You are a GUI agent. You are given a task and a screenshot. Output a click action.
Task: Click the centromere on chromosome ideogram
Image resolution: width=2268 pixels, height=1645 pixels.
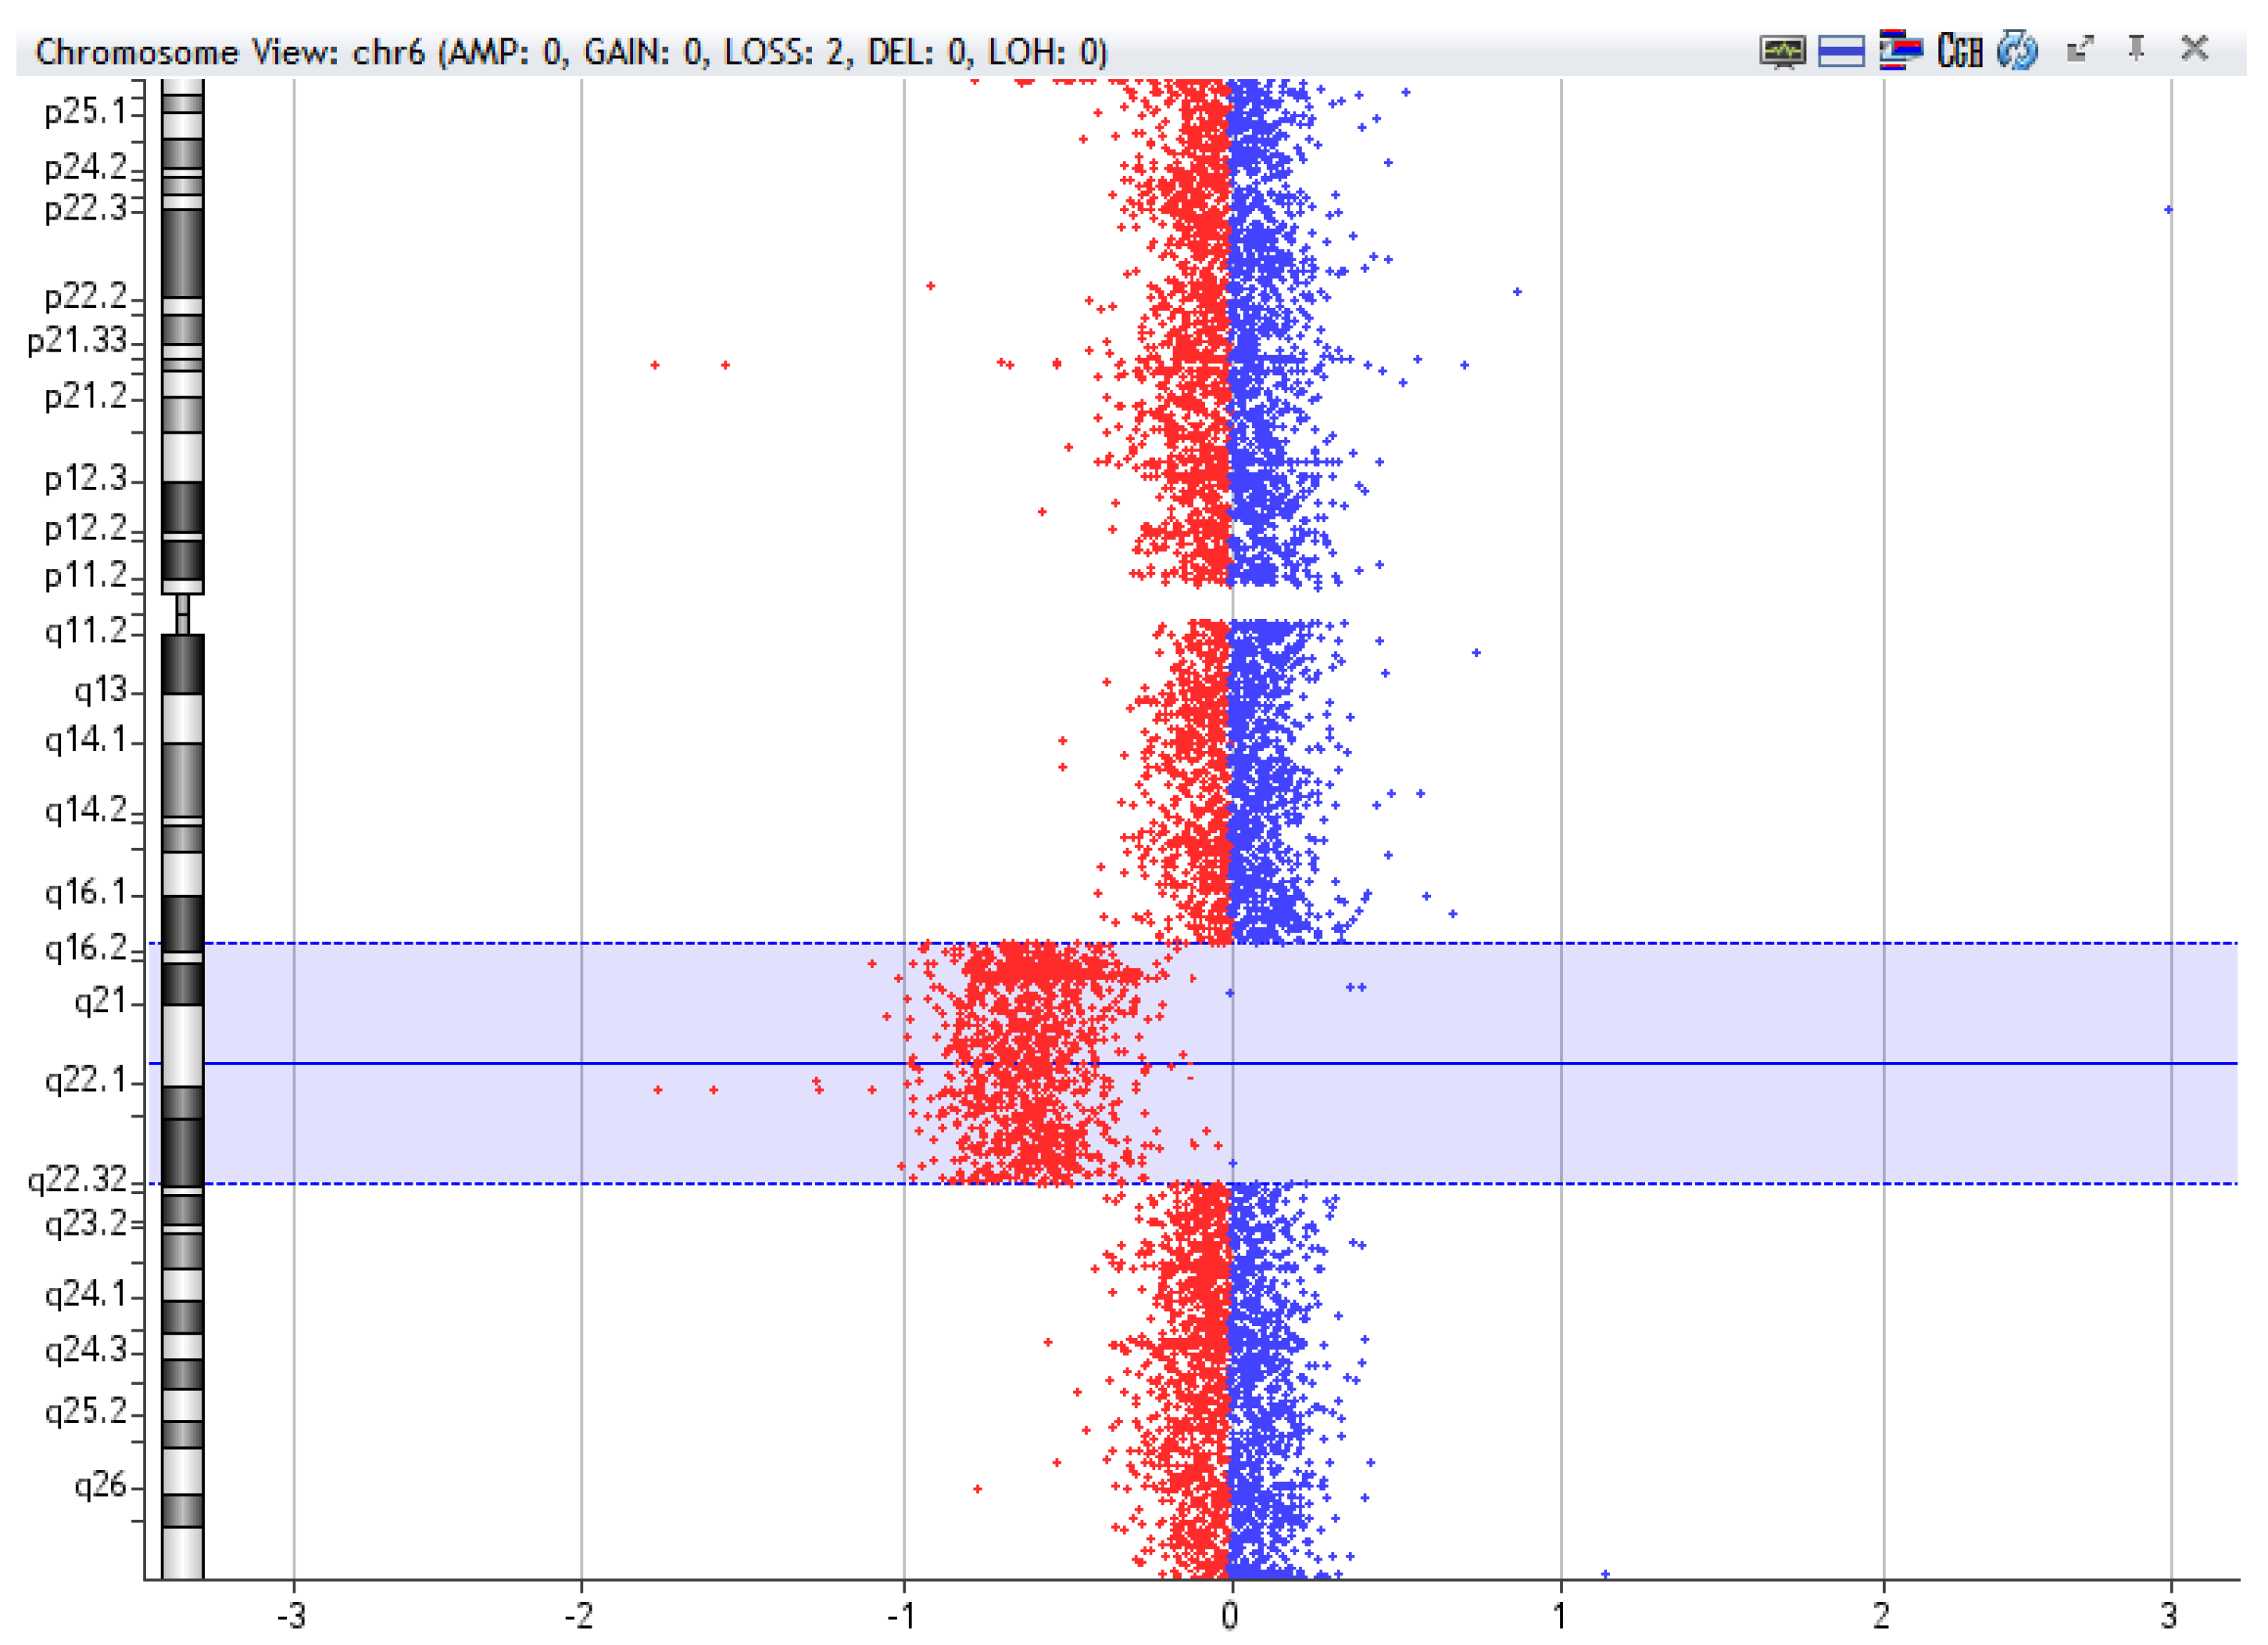pyautogui.click(x=182, y=614)
